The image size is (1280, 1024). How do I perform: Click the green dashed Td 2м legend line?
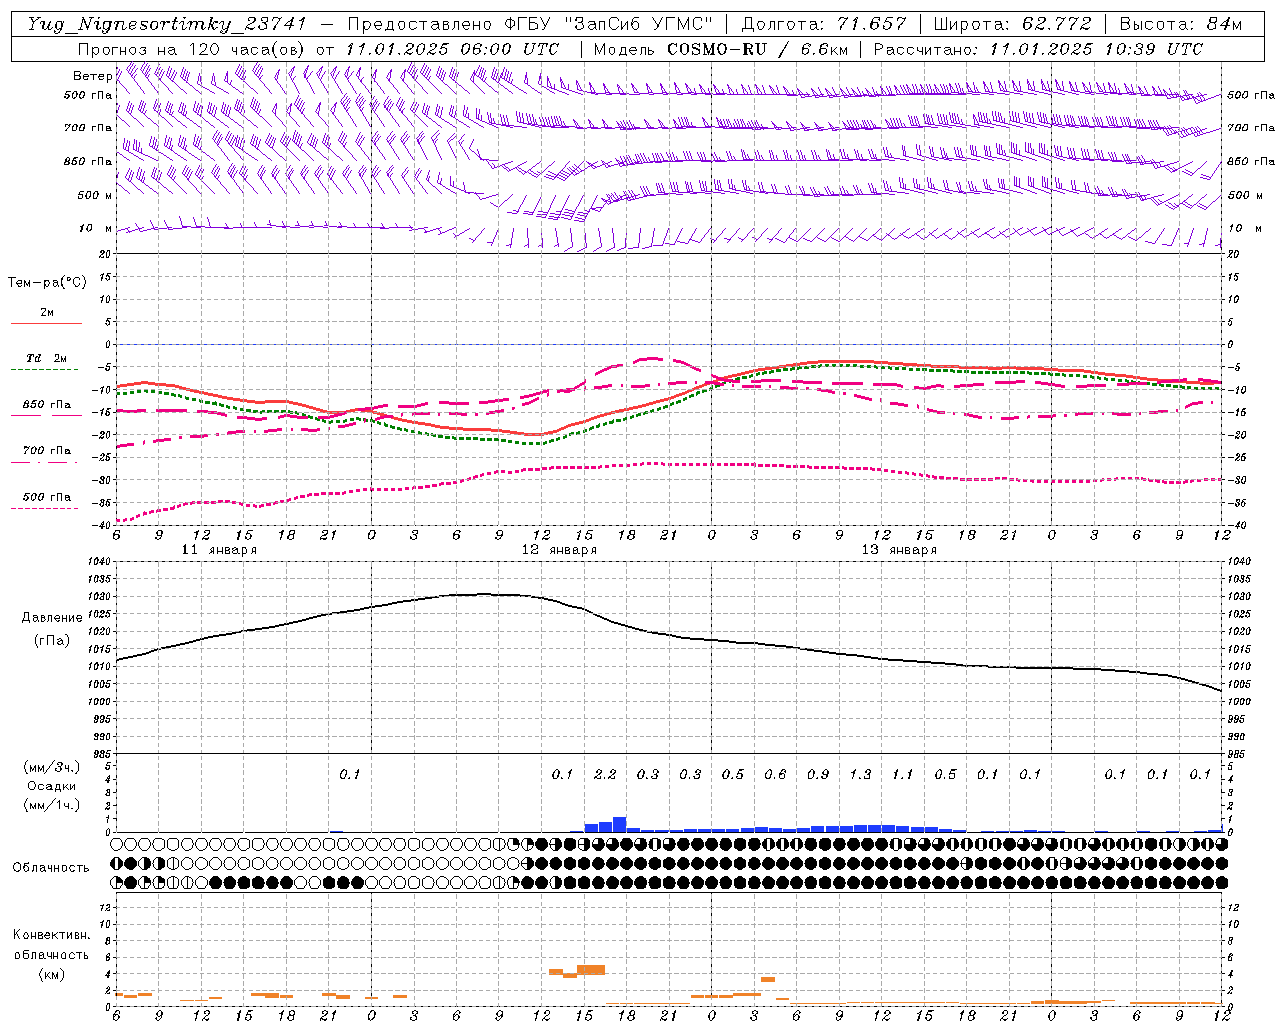point(44,369)
